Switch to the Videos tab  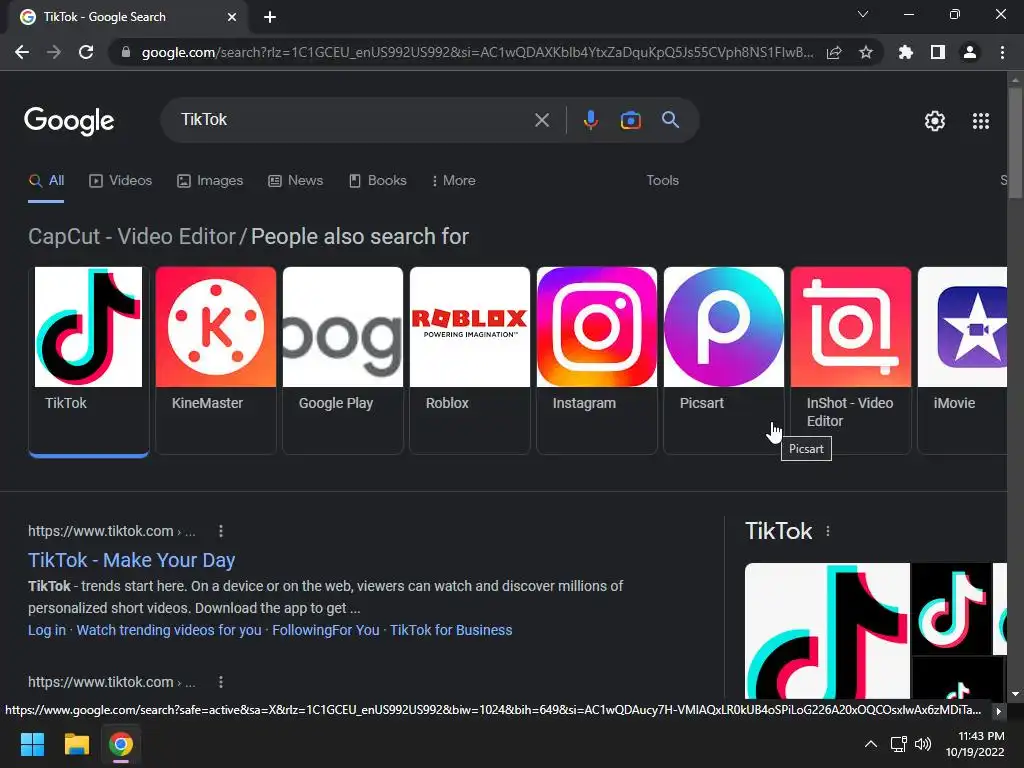point(120,181)
